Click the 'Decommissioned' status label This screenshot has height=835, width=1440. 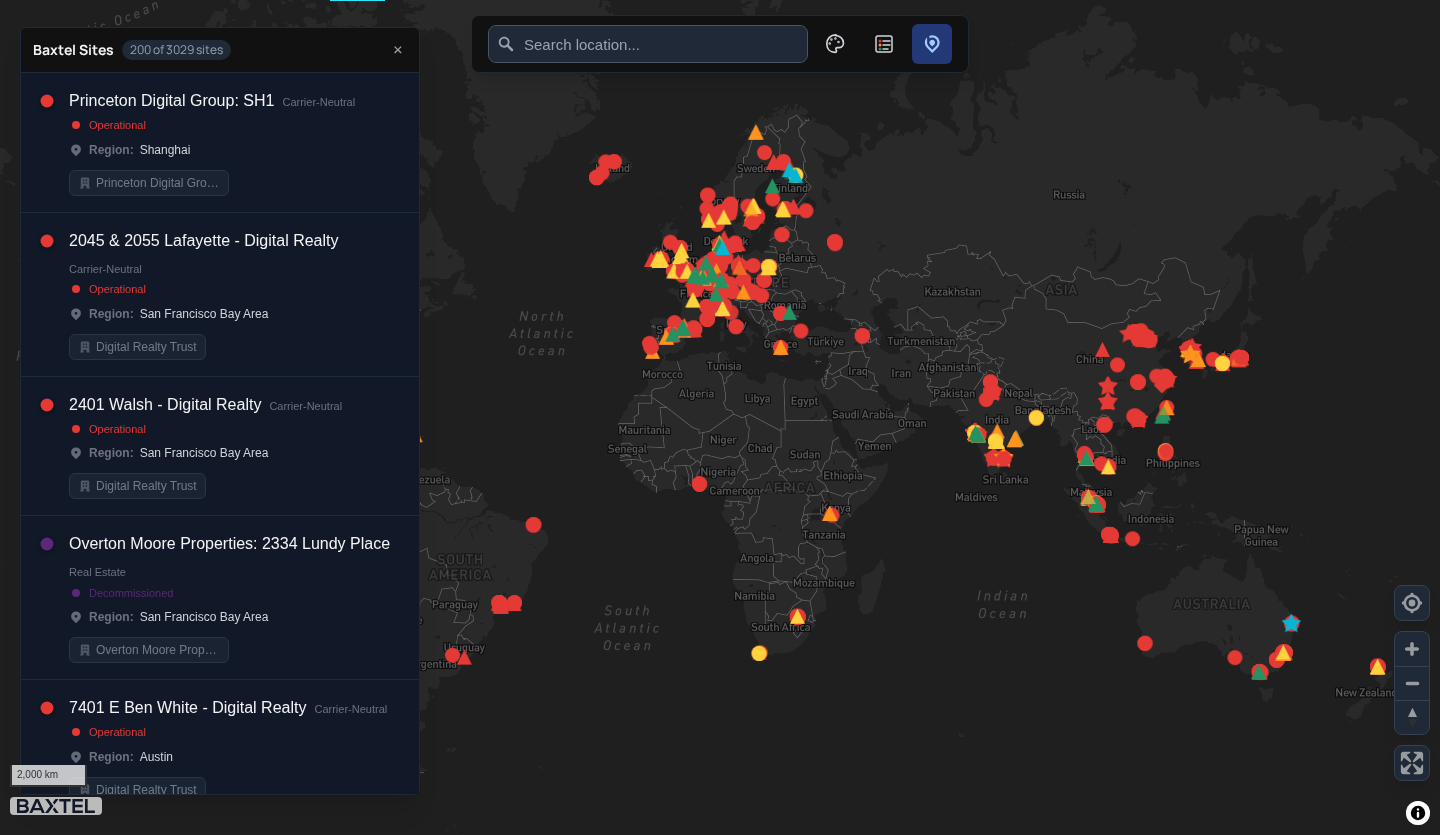tap(131, 593)
